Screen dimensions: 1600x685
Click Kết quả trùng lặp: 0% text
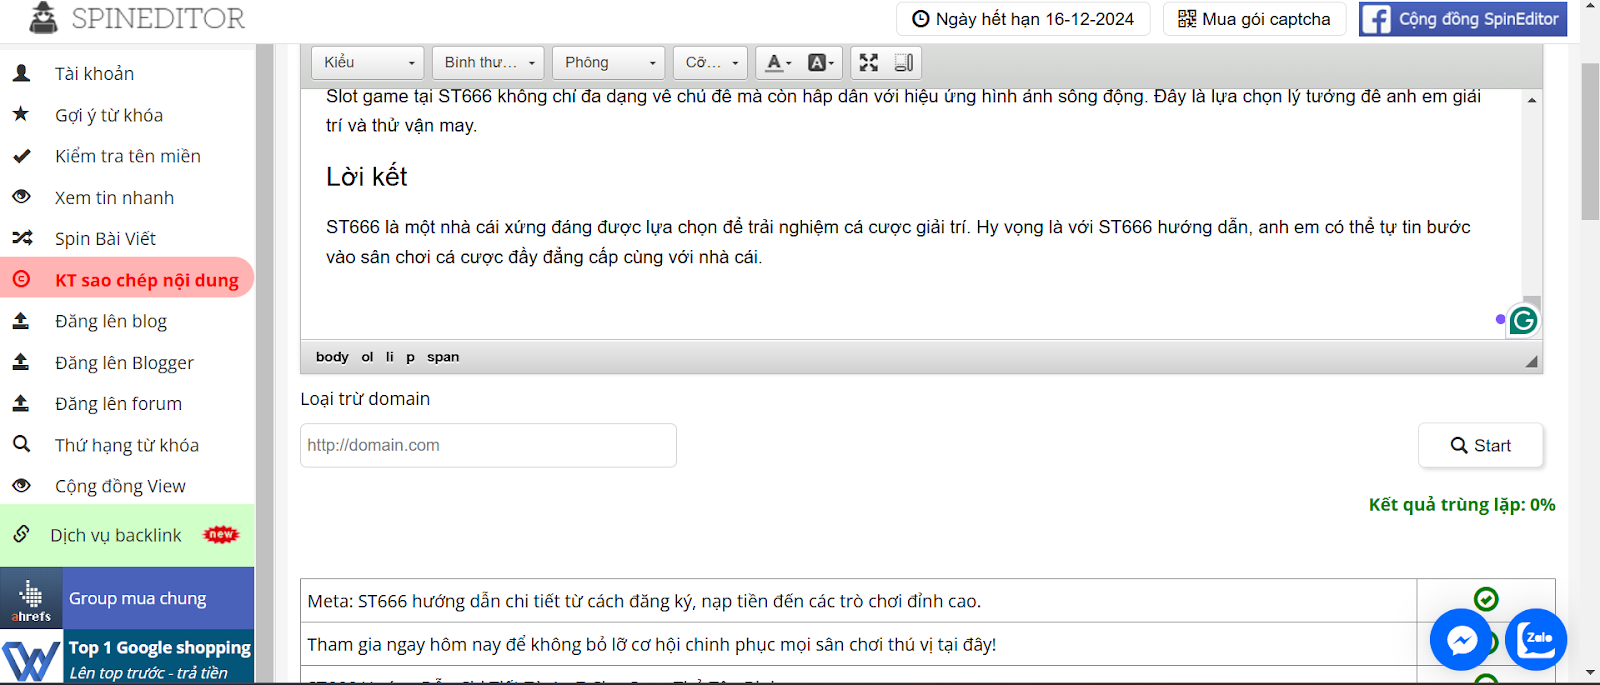(x=1462, y=505)
